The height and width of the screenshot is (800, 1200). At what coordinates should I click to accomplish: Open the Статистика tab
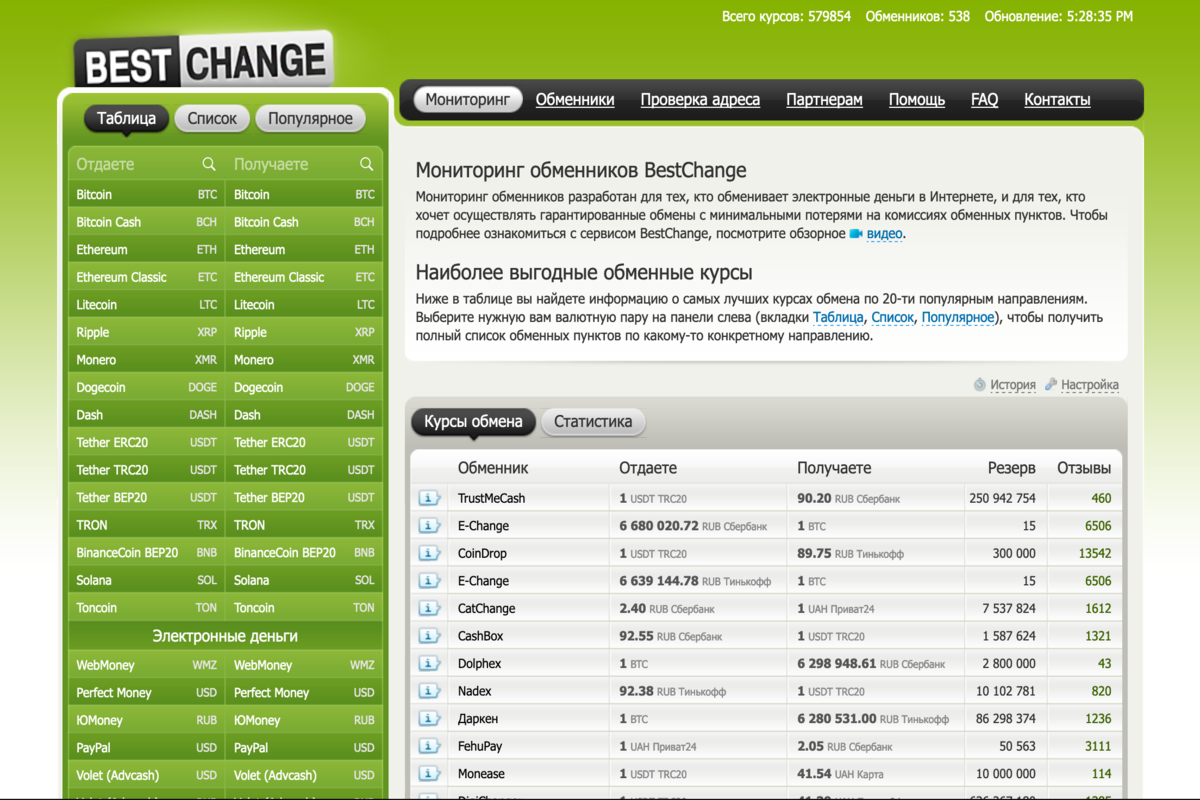pos(593,421)
